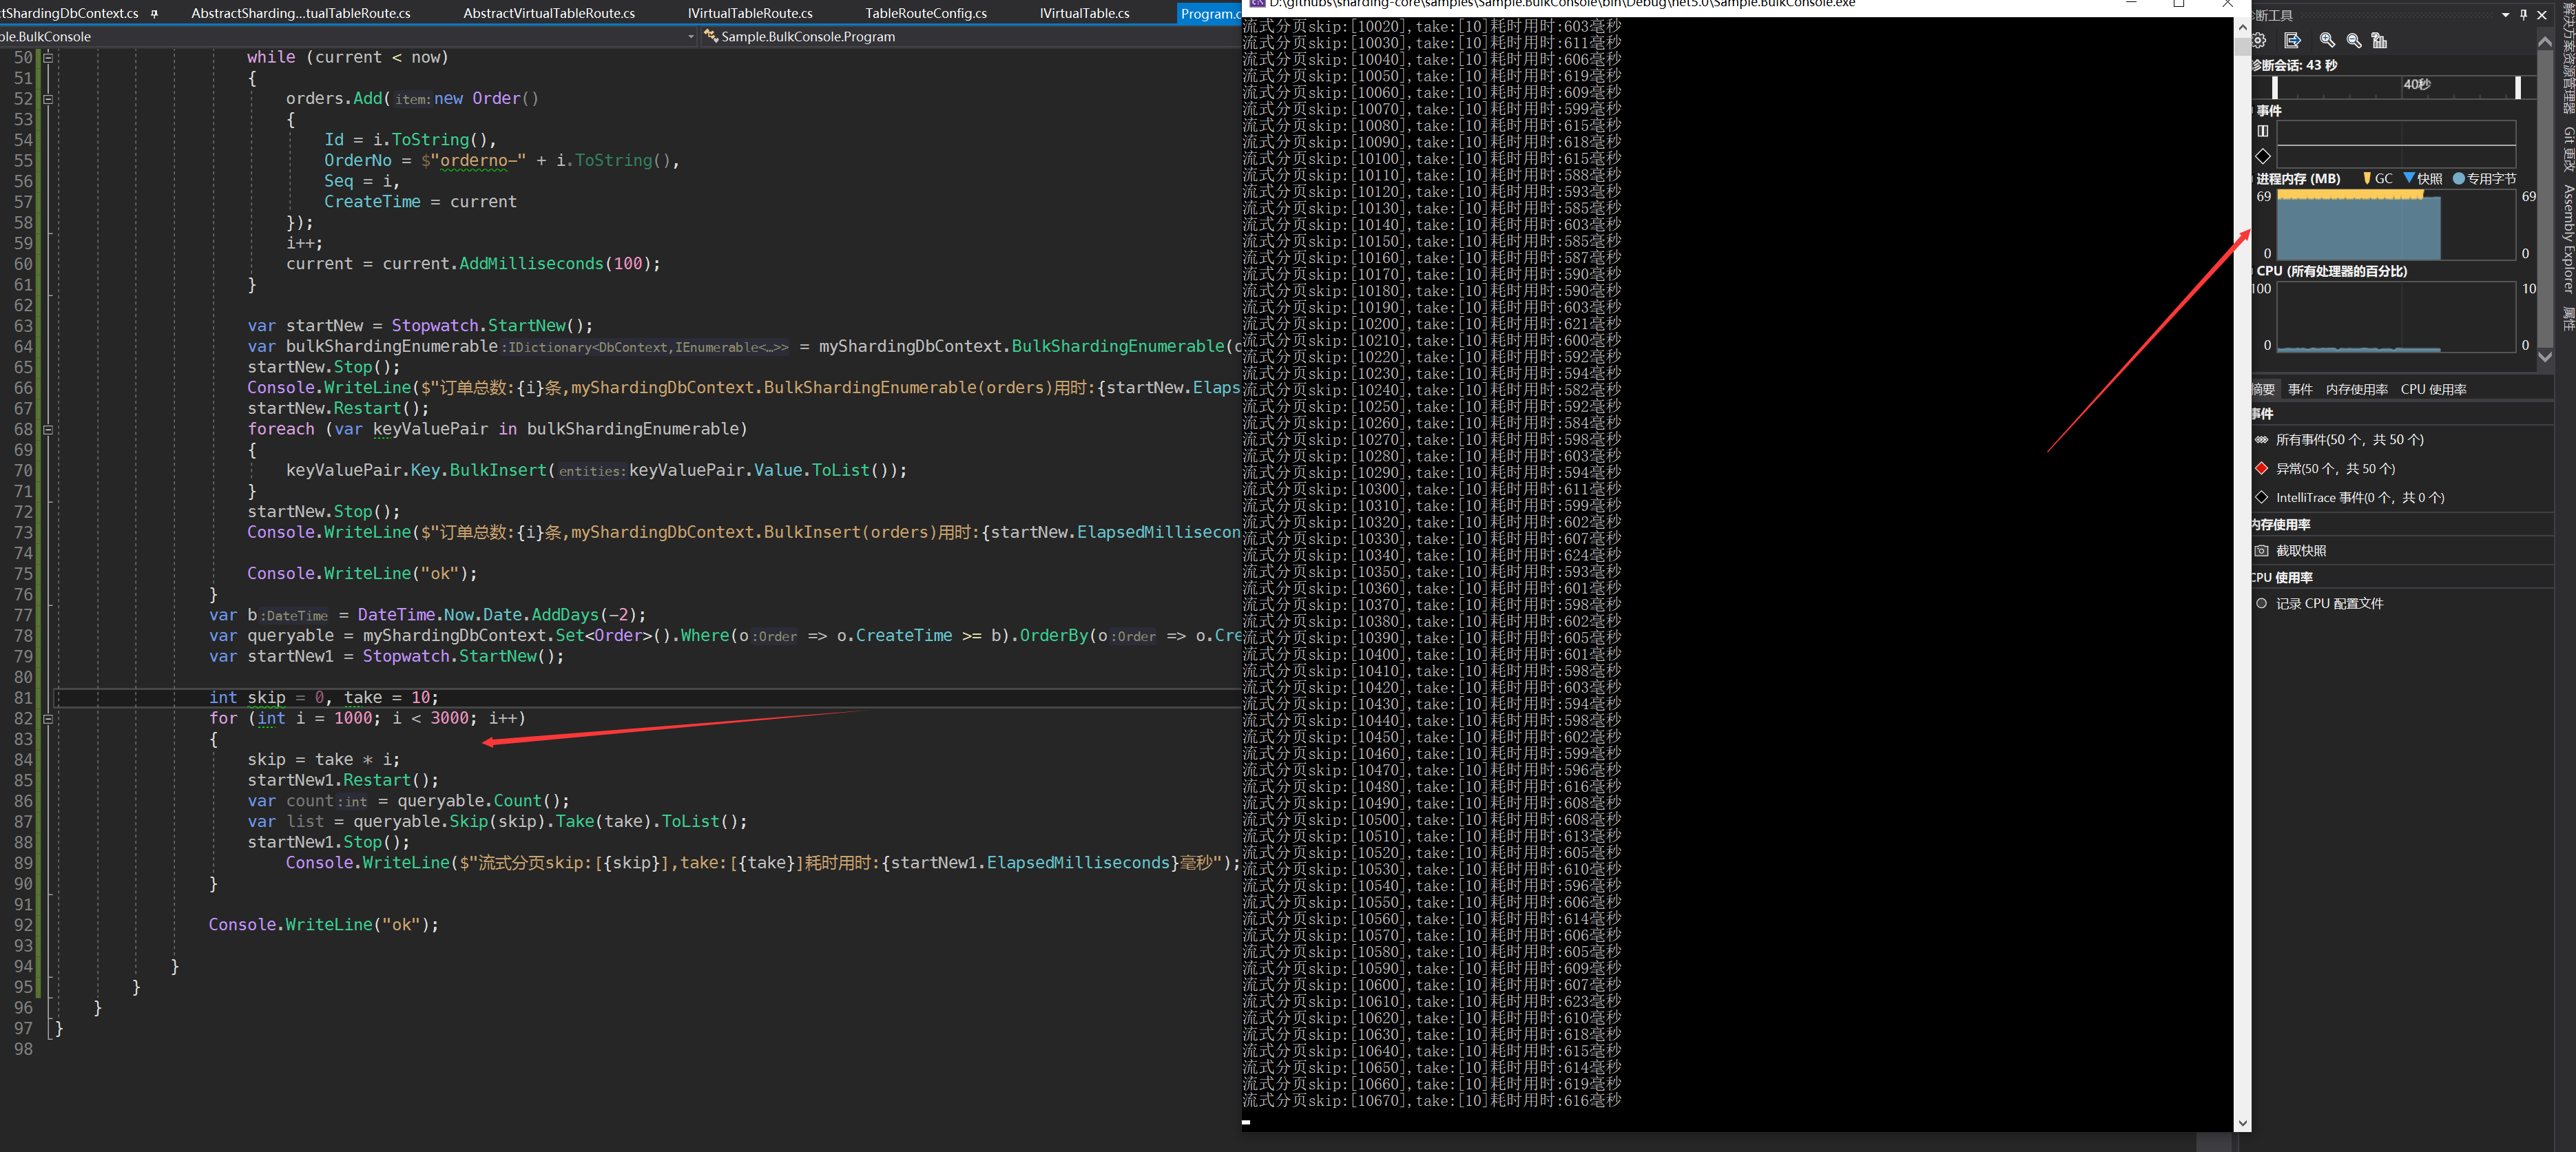Open 所有事件(50 个) all events link
Viewport: 2576px width, 1152px height.
(x=2349, y=440)
